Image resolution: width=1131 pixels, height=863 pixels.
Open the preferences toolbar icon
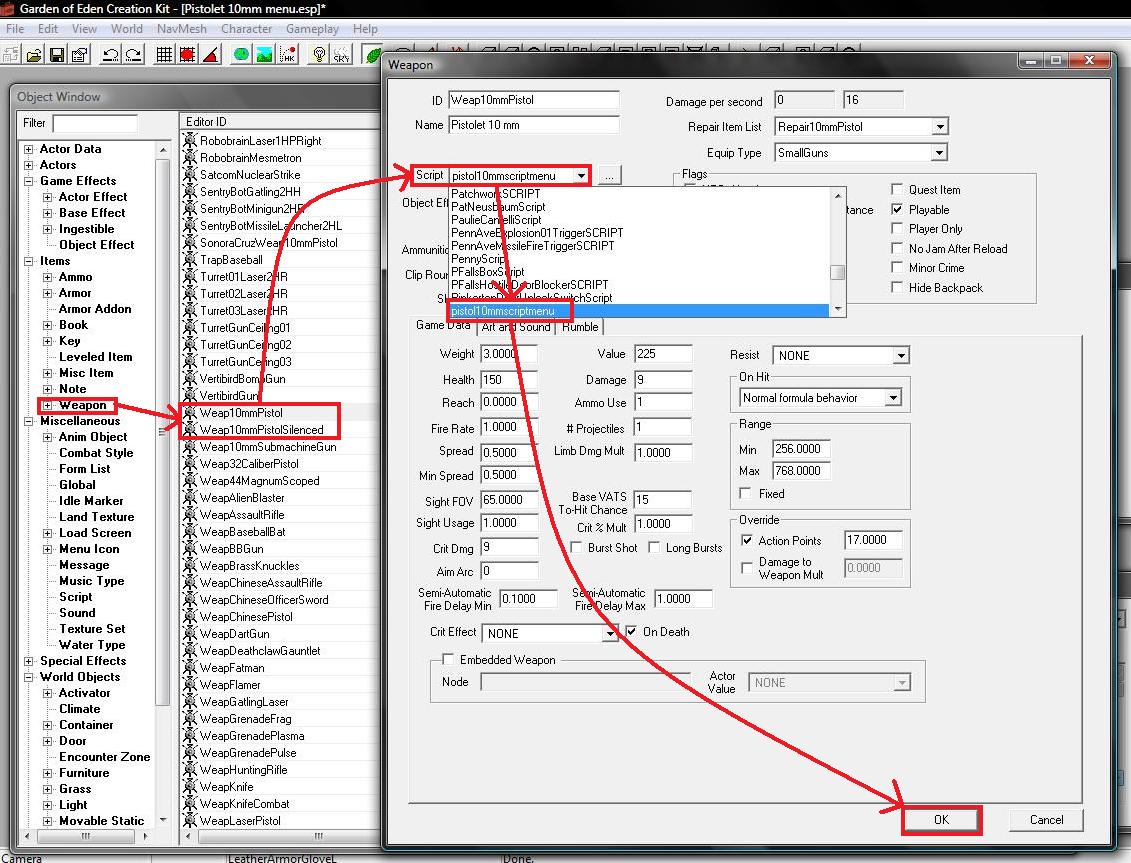(x=80, y=54)
